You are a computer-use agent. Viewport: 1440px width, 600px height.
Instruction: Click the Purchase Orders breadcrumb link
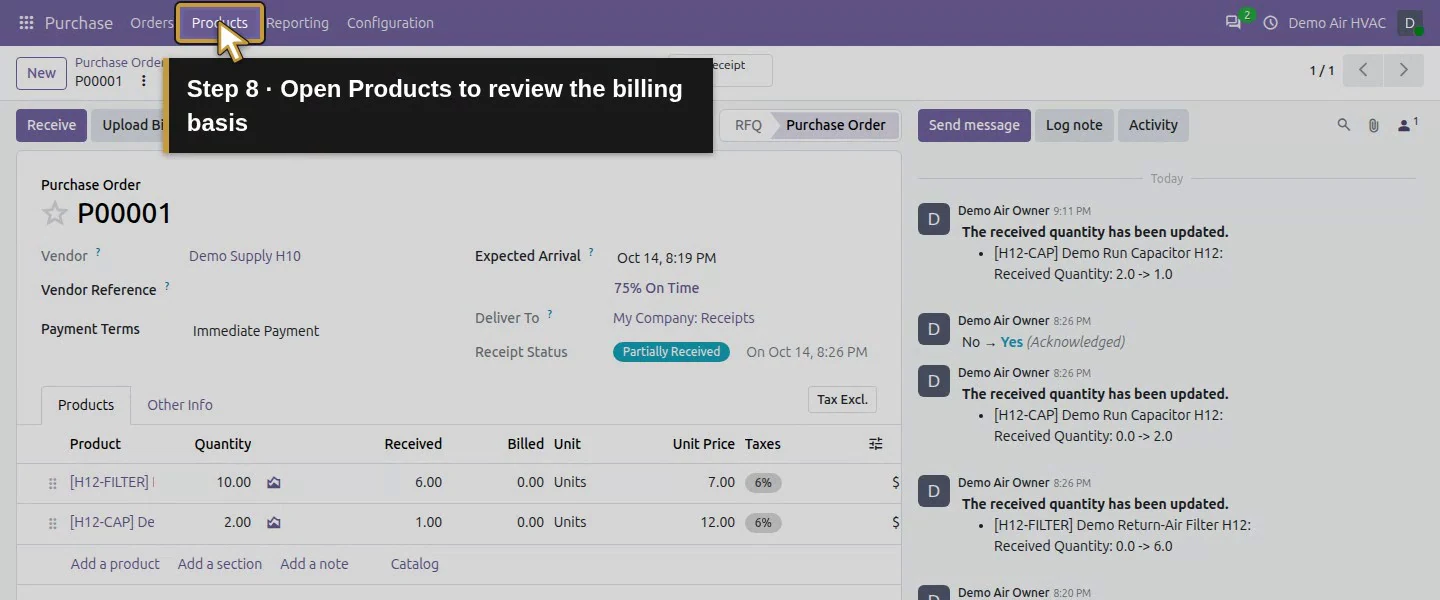[x=120, y=63]
